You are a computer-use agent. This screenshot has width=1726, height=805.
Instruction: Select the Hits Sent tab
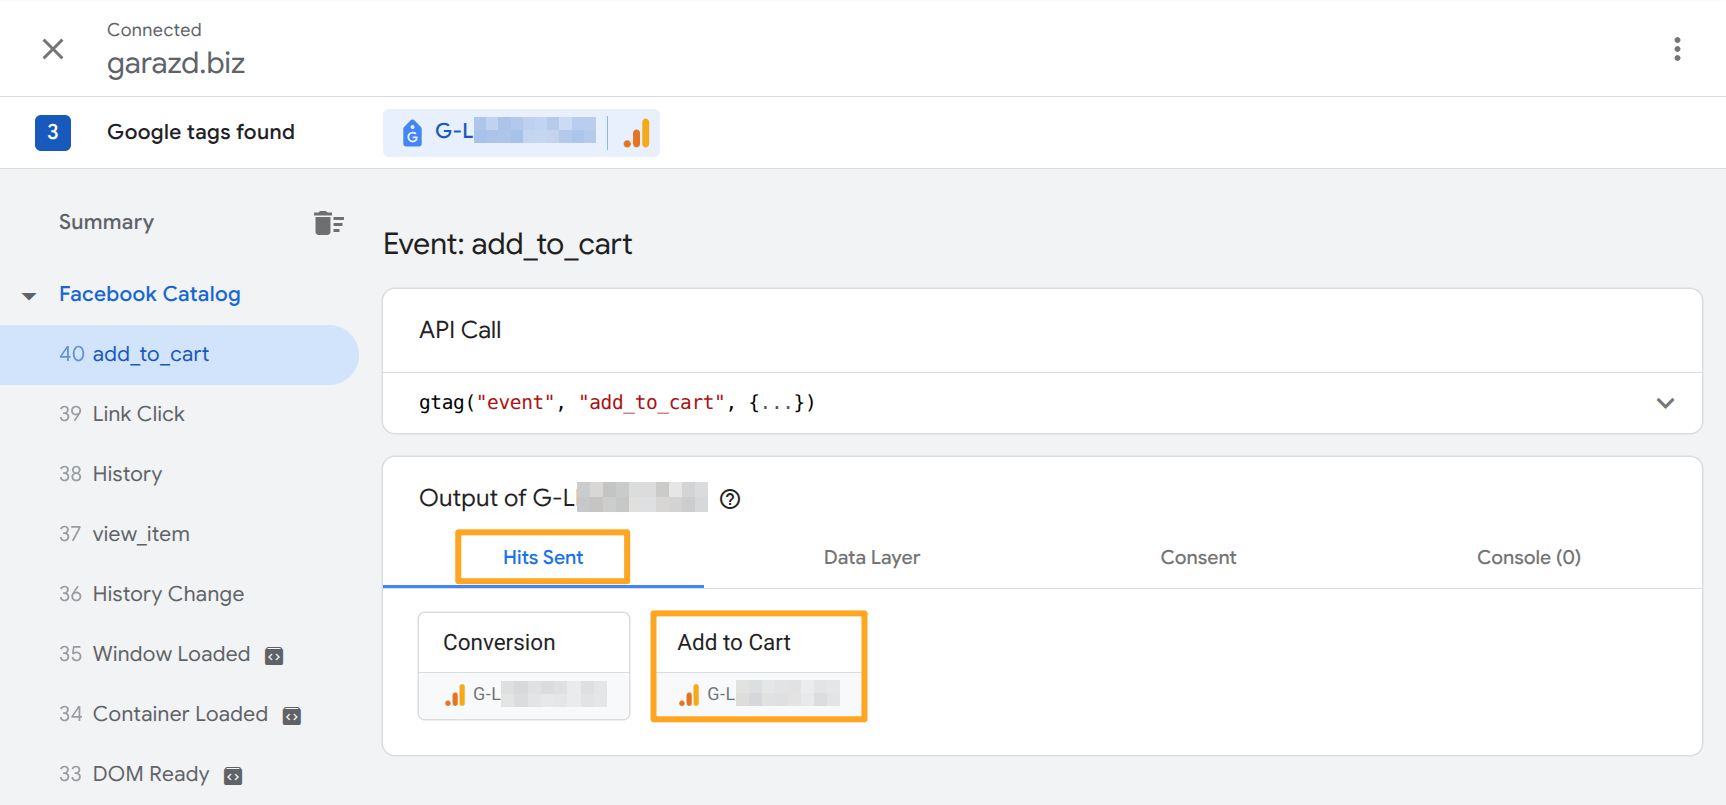(543, 558)
